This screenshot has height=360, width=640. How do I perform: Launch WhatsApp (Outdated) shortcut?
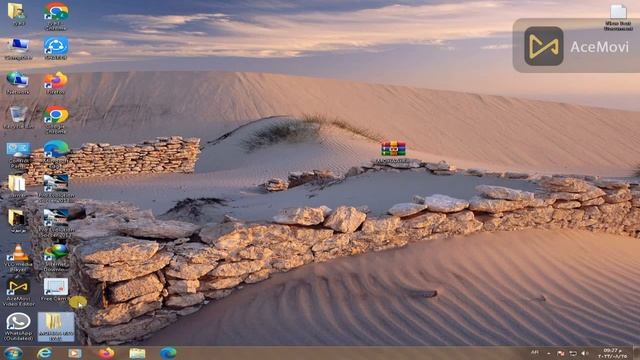(18, 327)
